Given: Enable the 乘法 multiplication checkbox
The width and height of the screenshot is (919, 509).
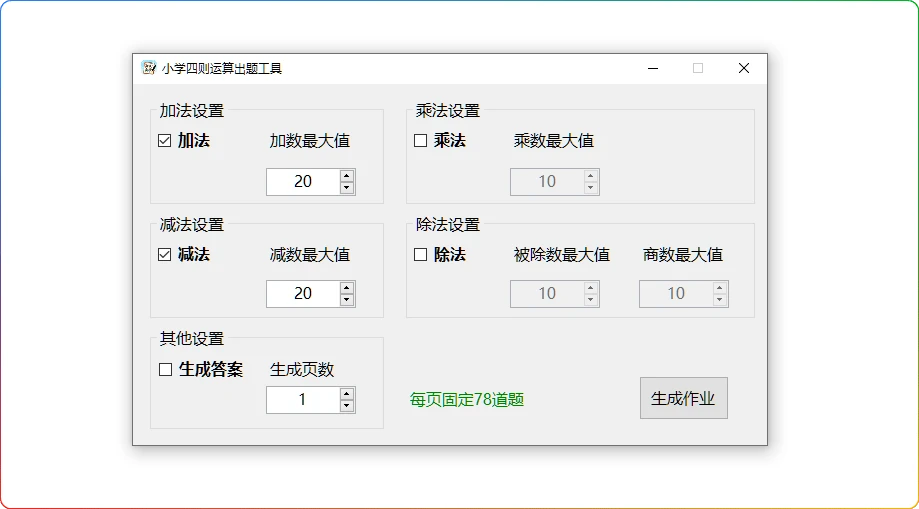Looking at the screenshot, I should (421, 141).
